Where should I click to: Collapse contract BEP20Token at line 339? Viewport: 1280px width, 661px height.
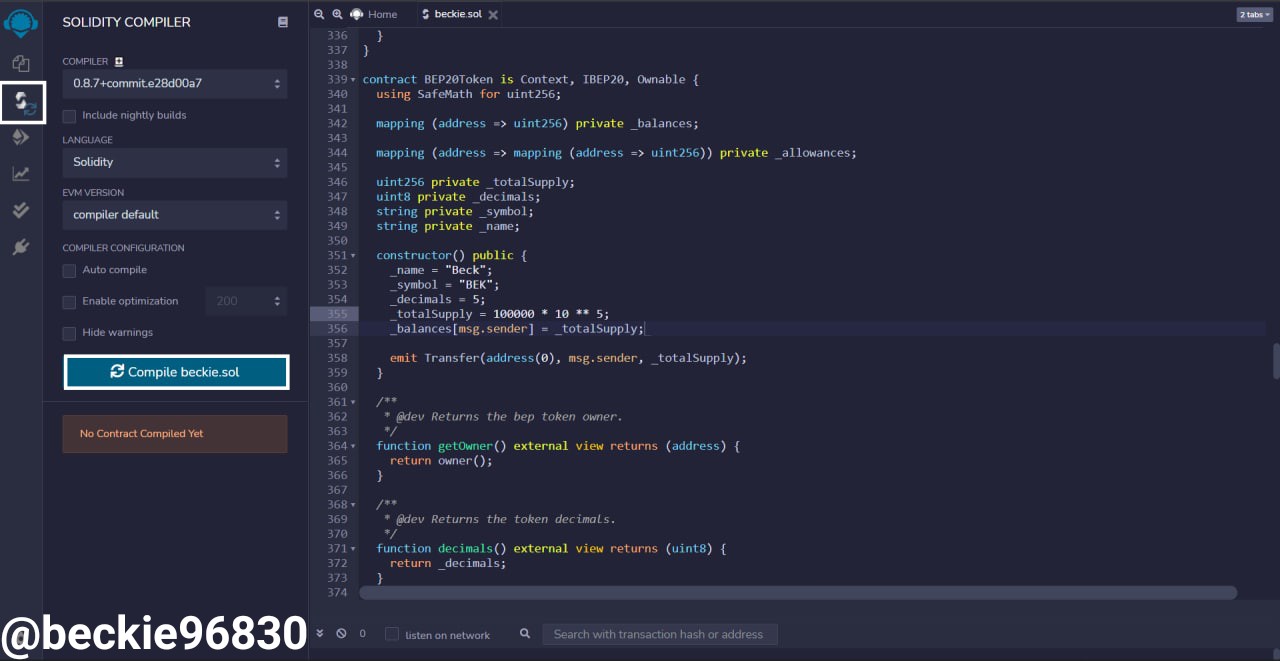[x=353, y=79]
